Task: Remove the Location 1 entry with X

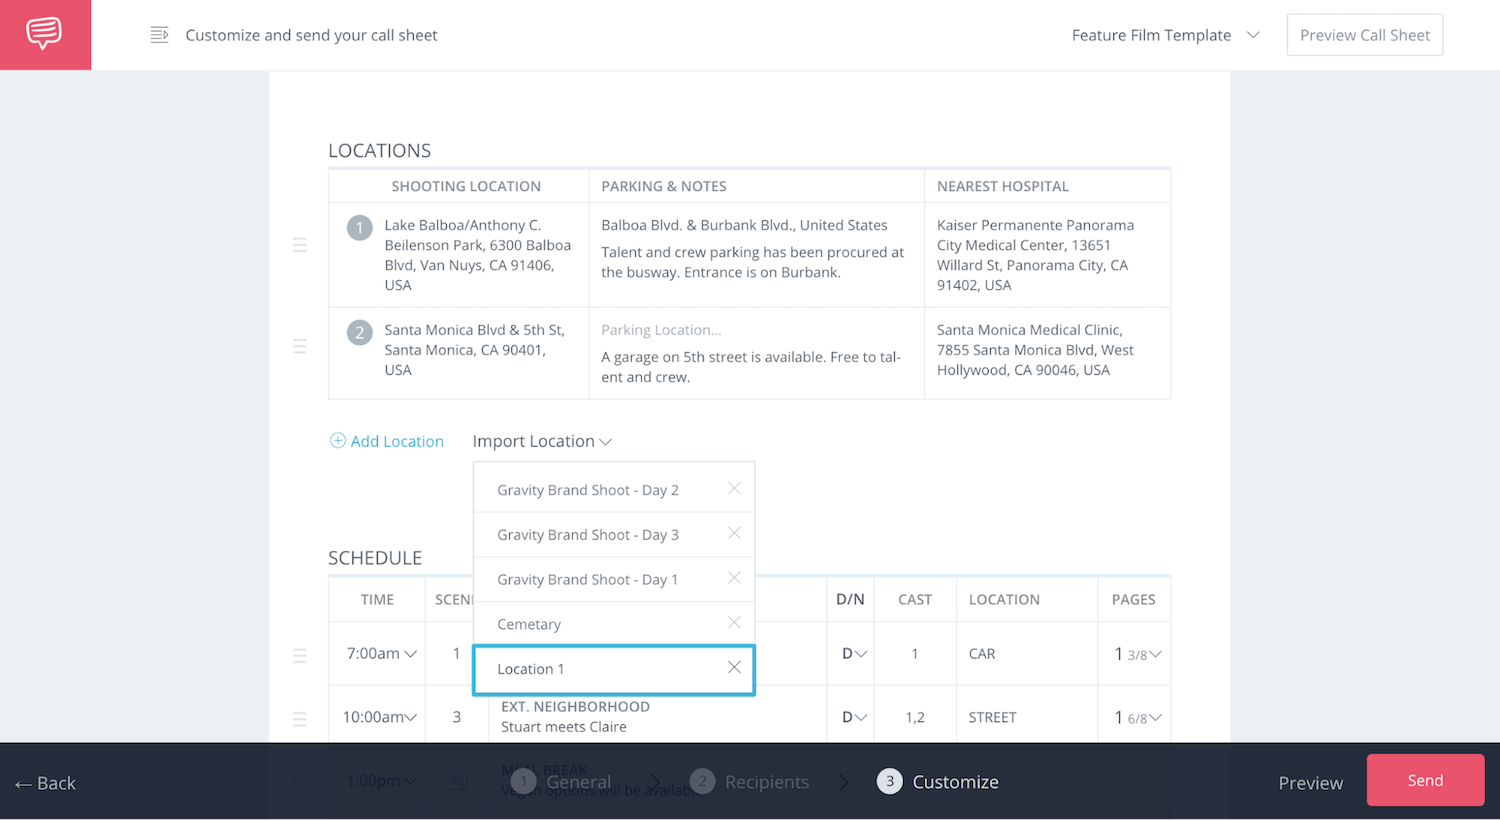Action: pyautogui.click(x=734, y=667)
